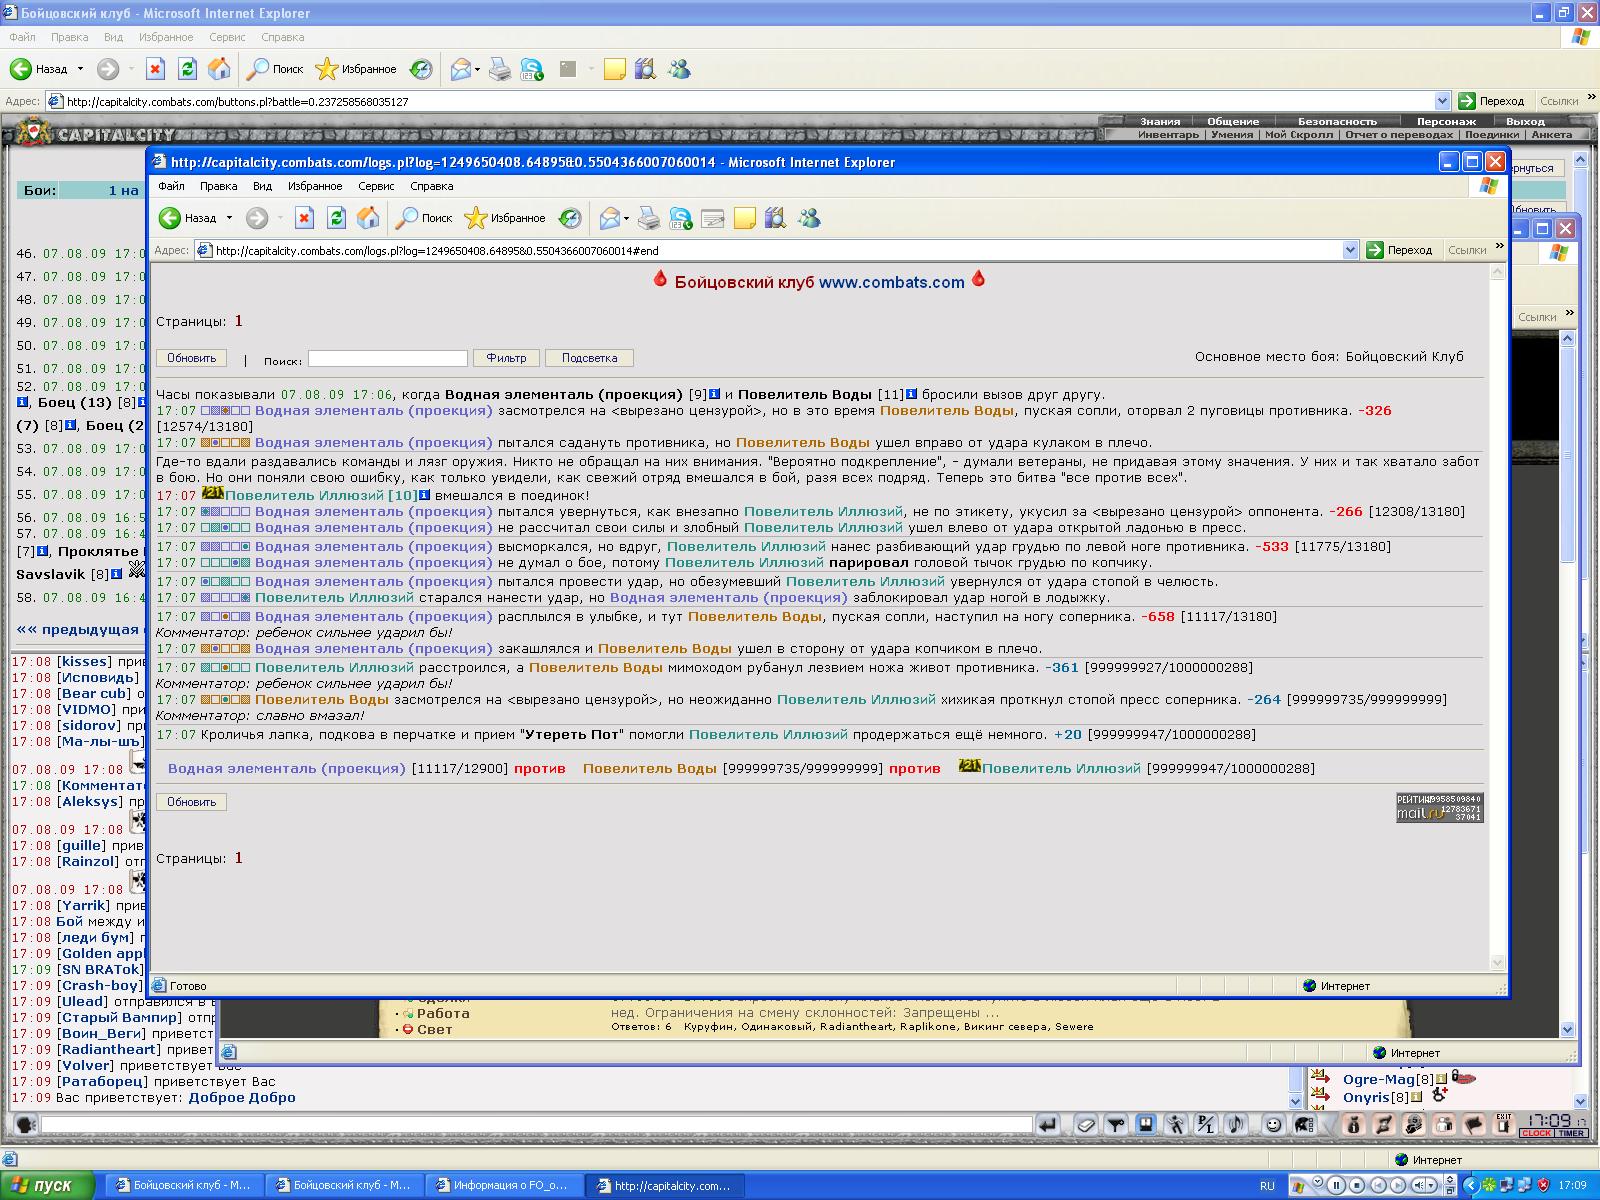Click the Stop icon in the log window toolbar
Image resolution: width=1600 pixels, height=1200 pixels.
coord(304,218)
